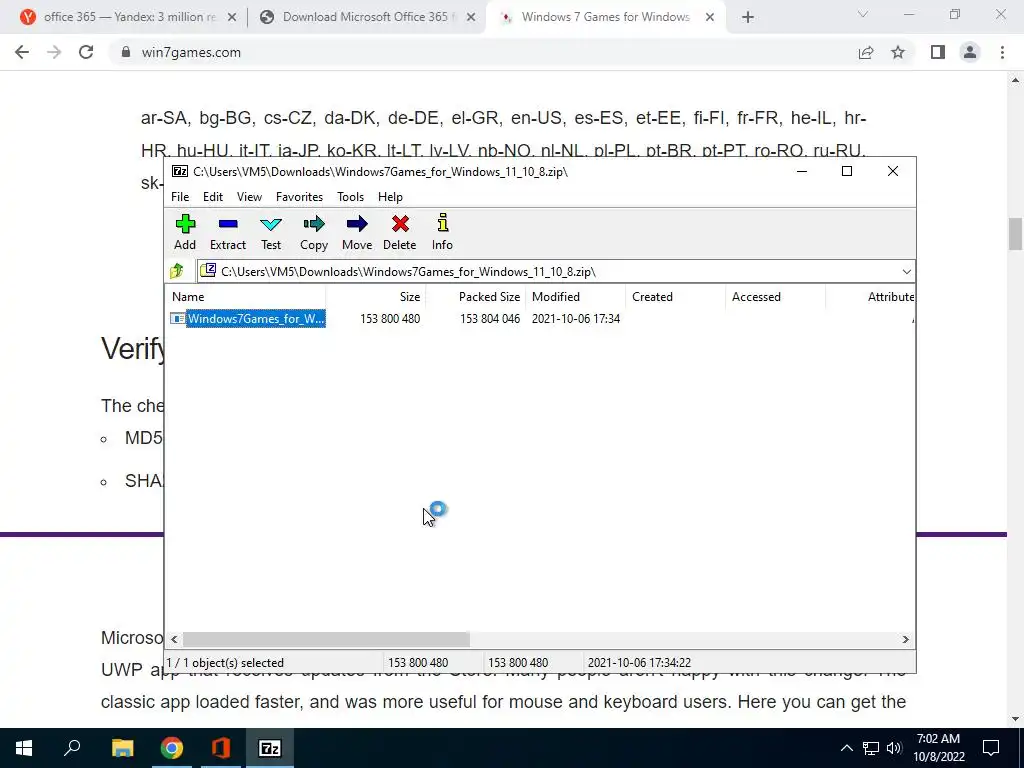Choose the Move toolbar icon
This screenshot has height=768, width=1024.
tap(357, 232)
